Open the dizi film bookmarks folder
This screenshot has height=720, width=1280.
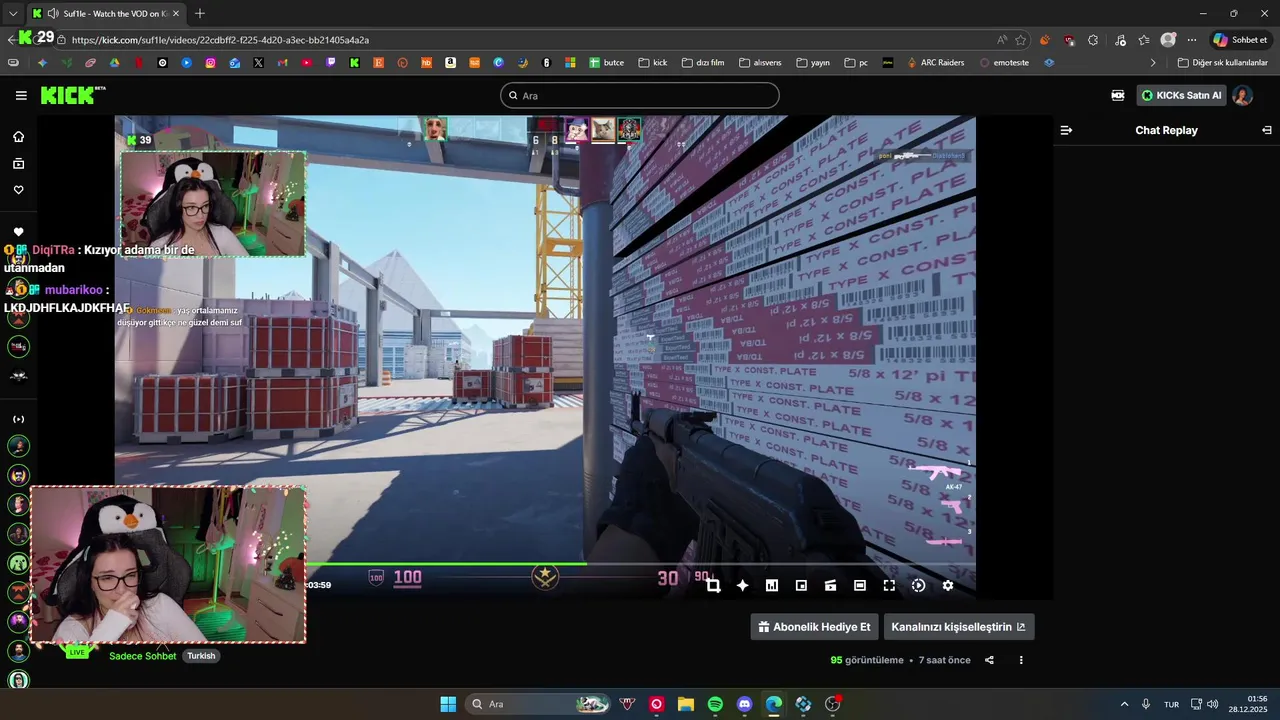click(702, 62)
